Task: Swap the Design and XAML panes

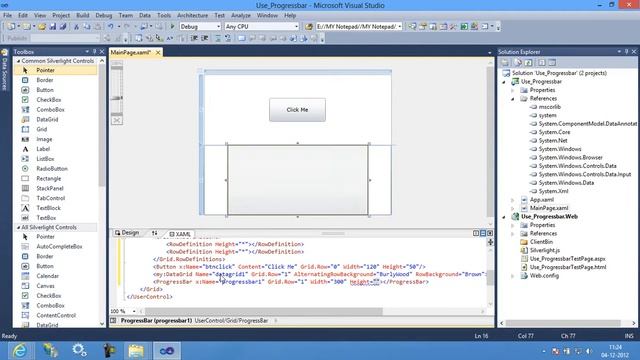Action: (x=154, y=233)
